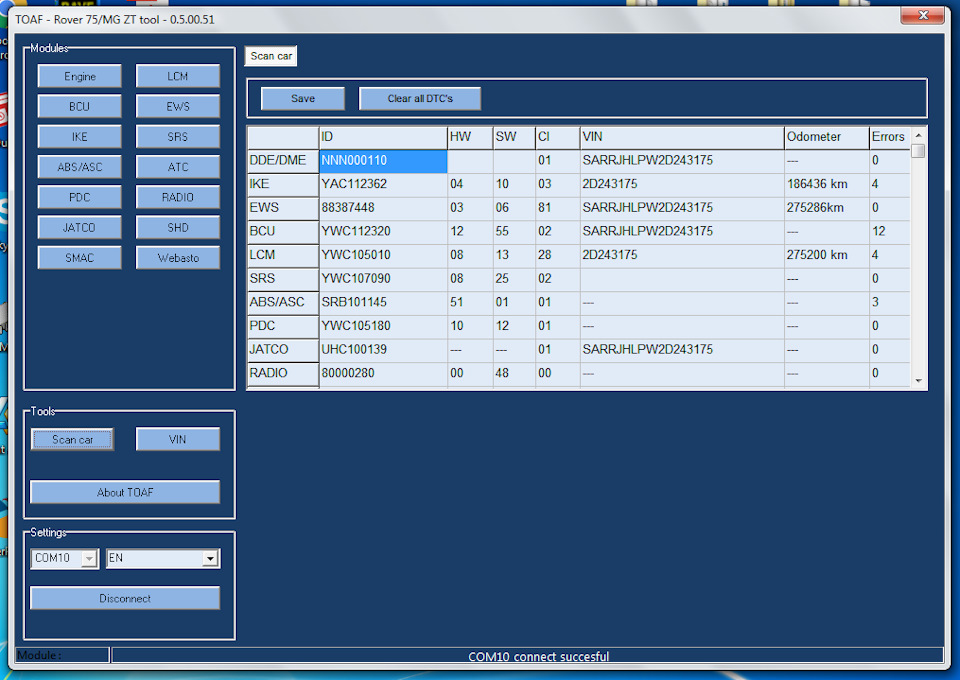Select ABS/ASC errors count 3
Screen dimensions: 960x680
890,302
